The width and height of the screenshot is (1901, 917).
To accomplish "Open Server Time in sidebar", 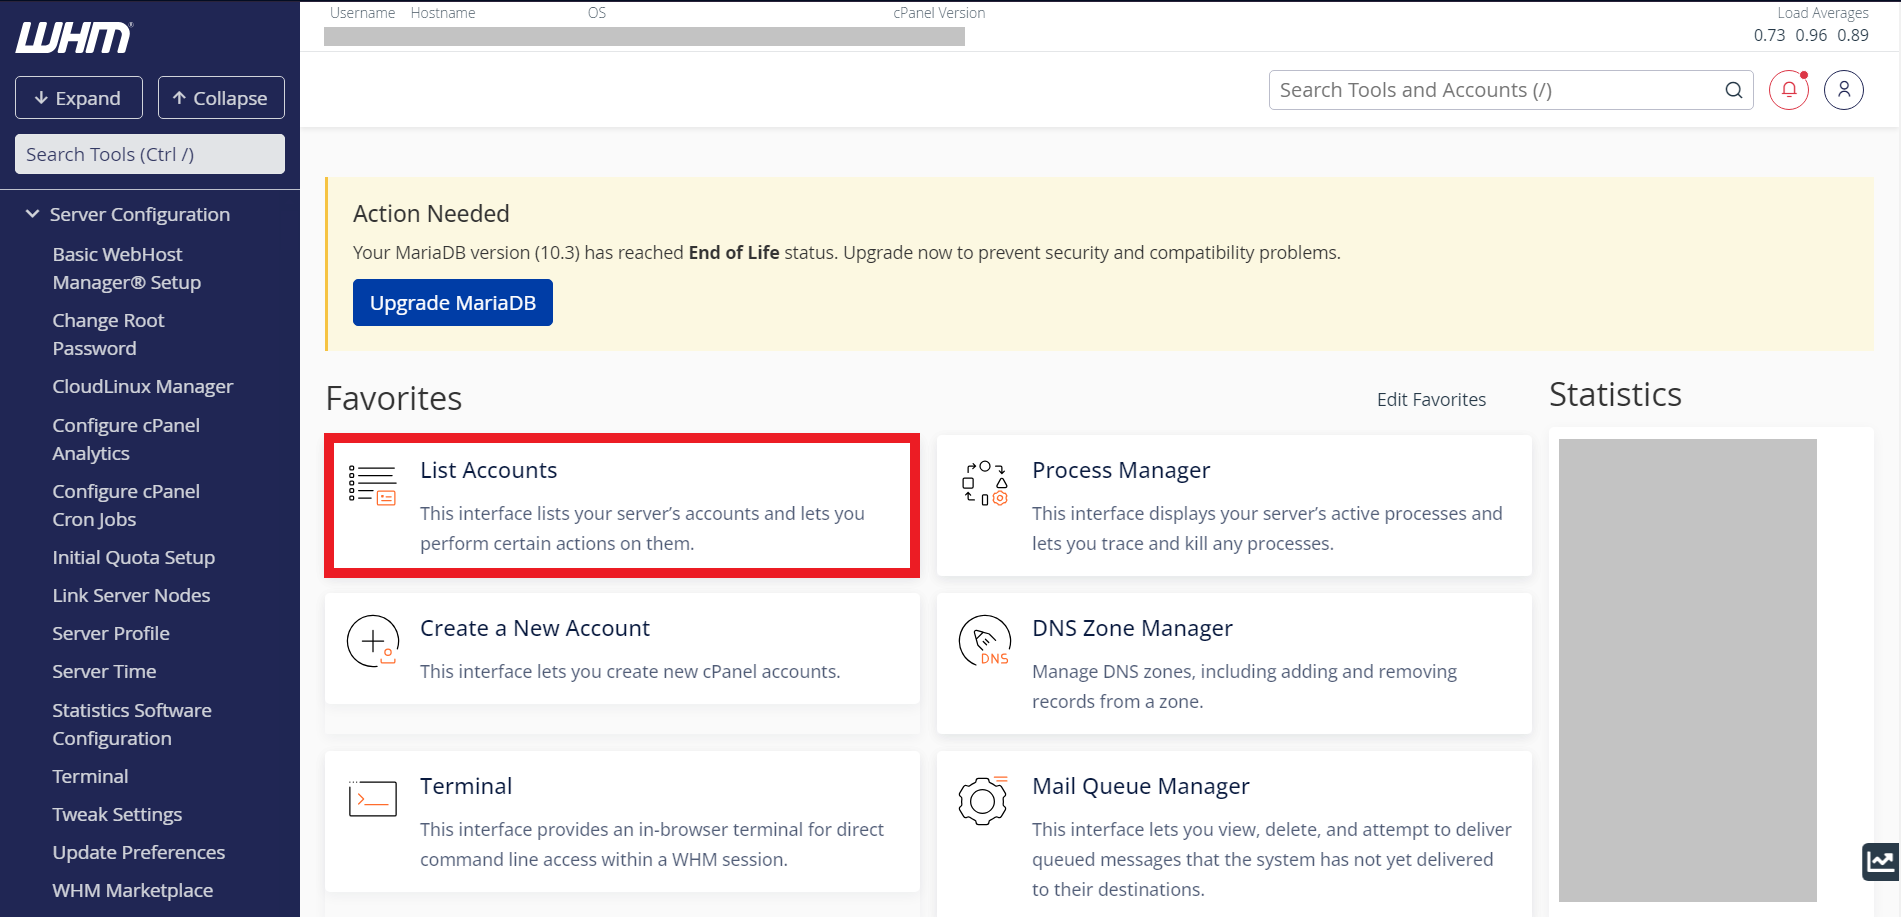I will point(104,671).
